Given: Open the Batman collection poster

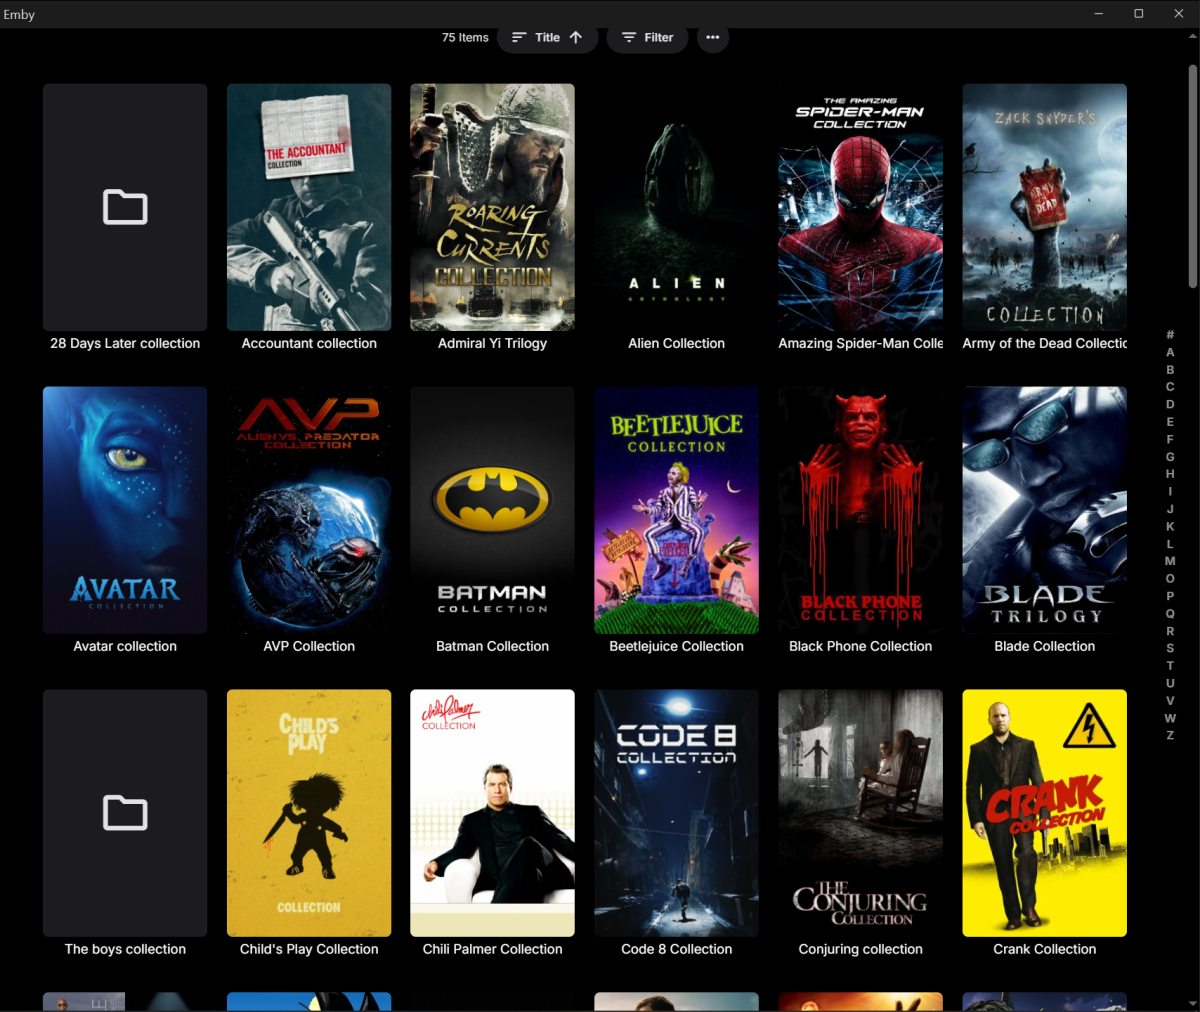Looking at the screenshot, I should [x=492, y=510].
